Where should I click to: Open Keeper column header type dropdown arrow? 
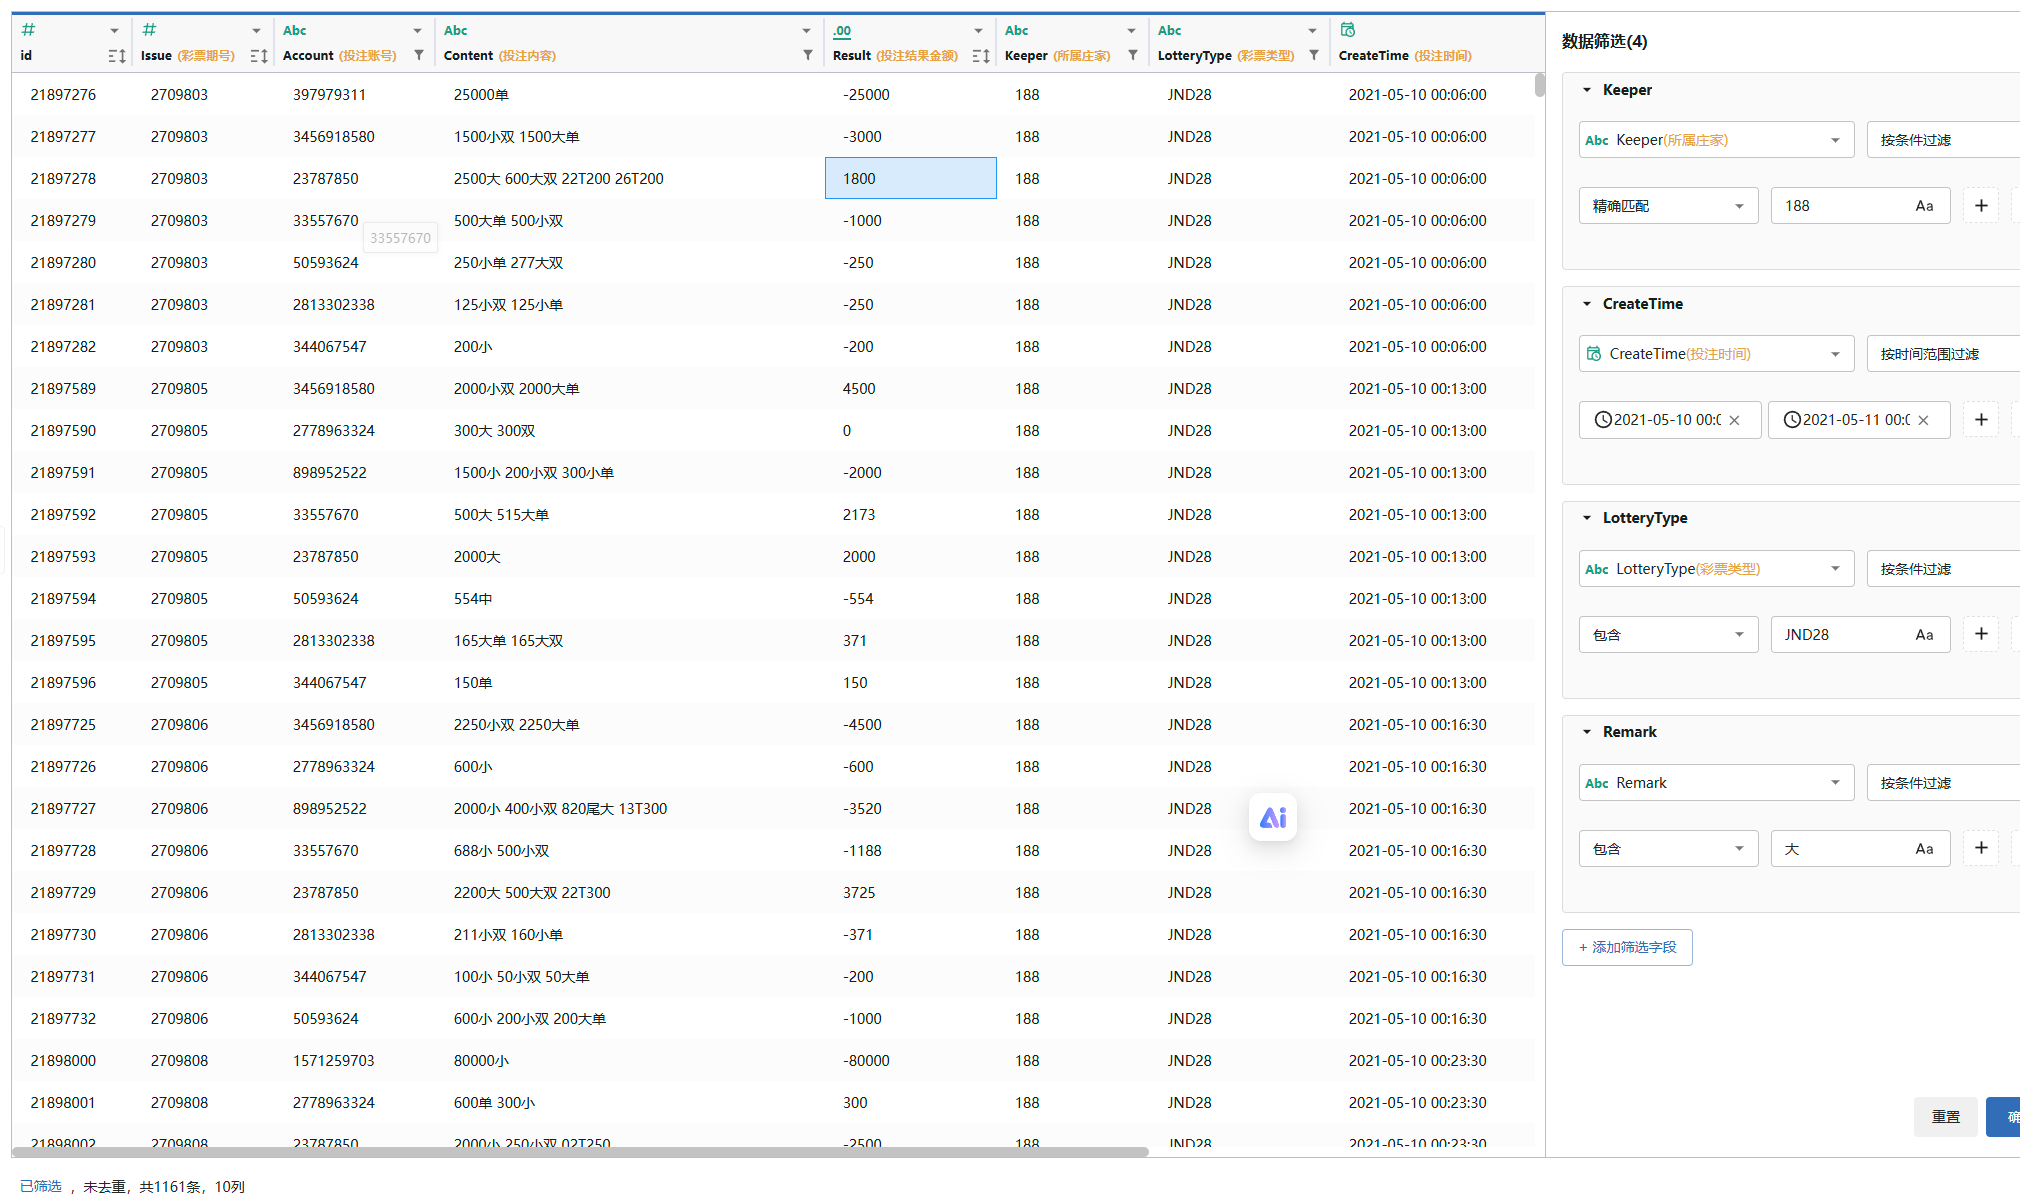(1131, 31)
